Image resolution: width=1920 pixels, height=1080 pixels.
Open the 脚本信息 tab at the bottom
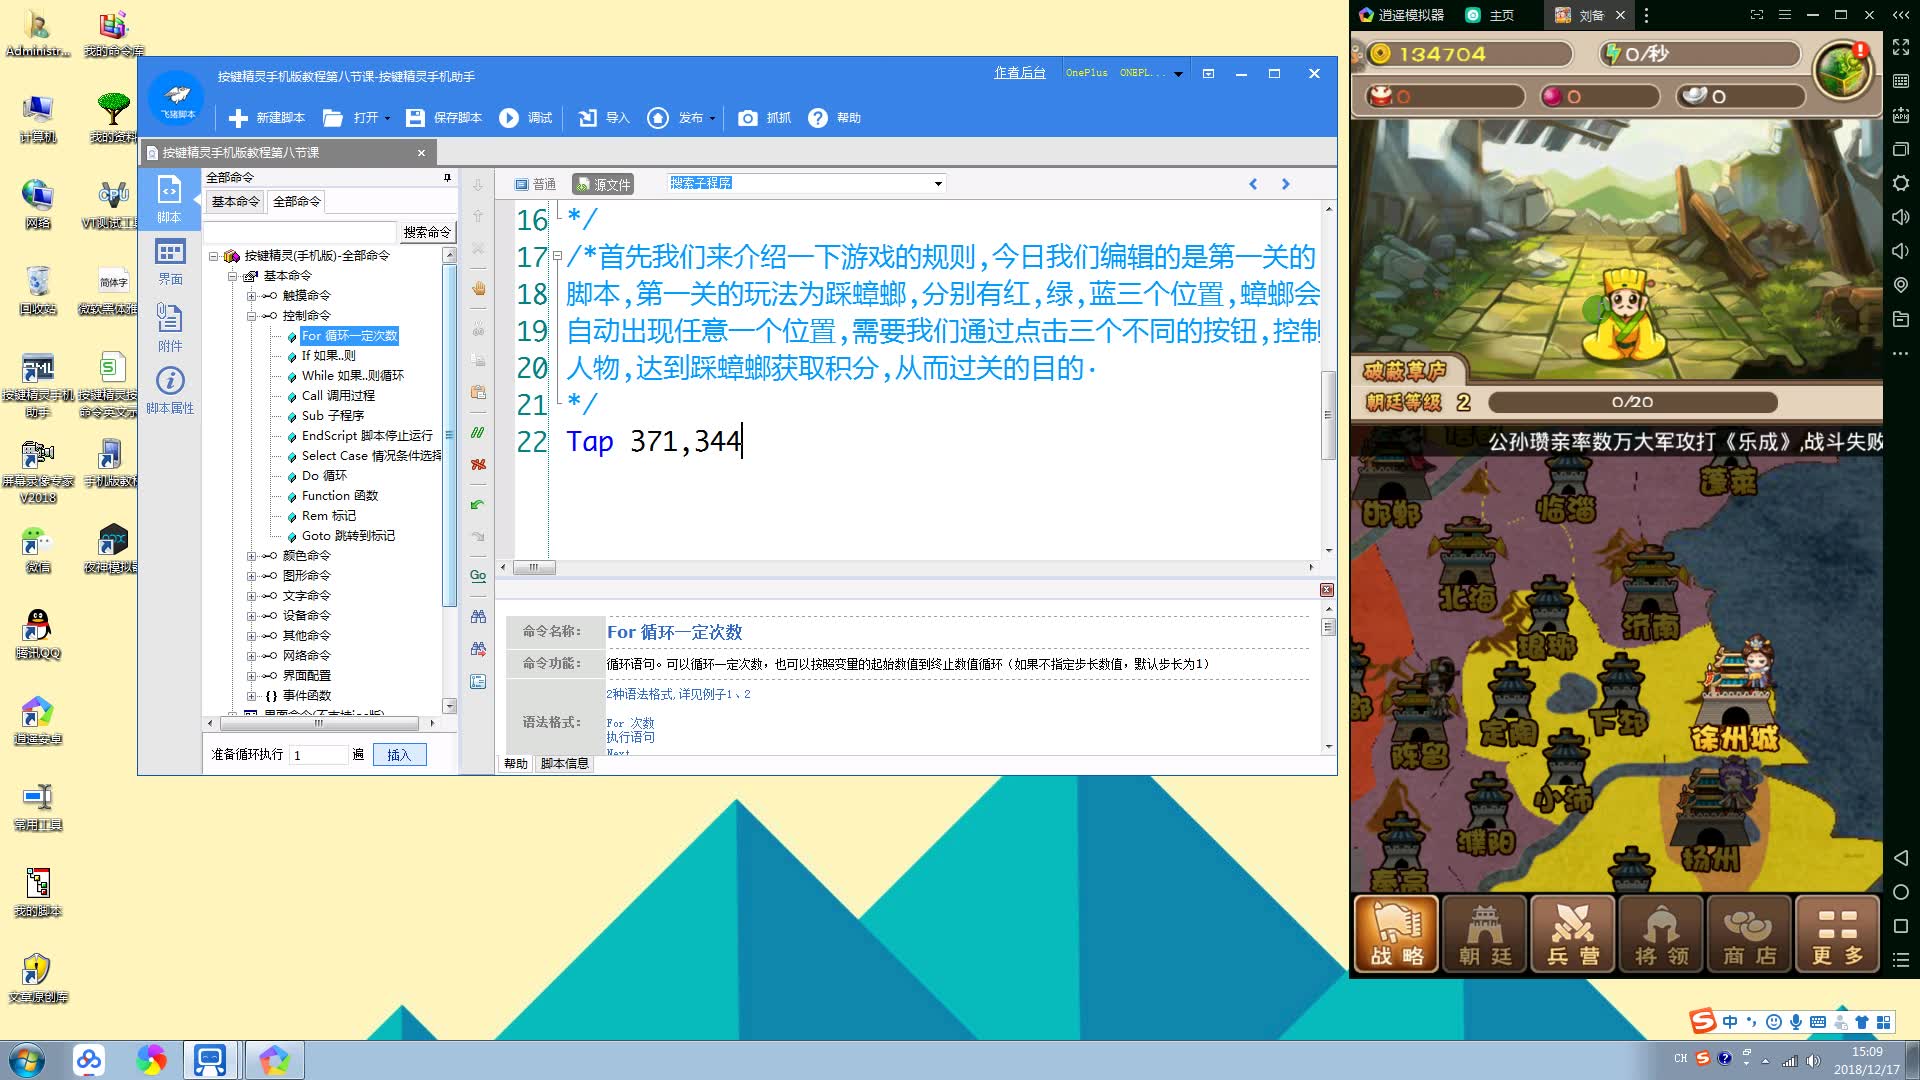click(x=564, y=764)
